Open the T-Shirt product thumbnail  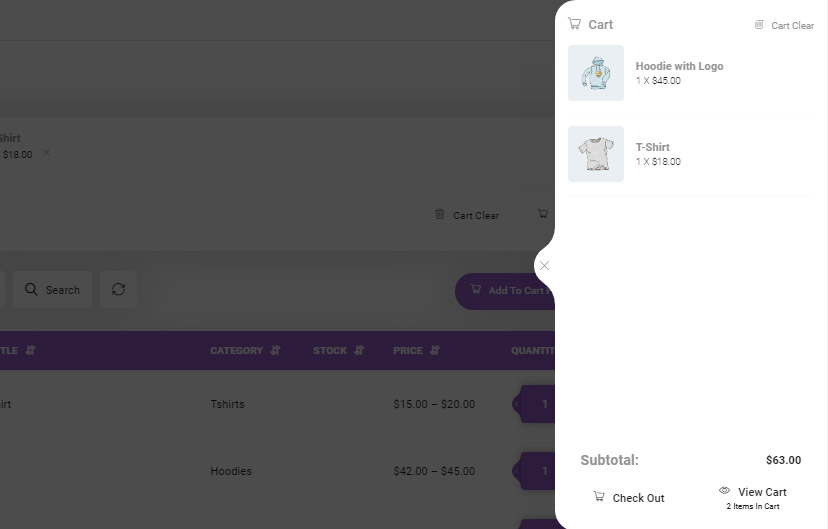[x=596, y=154]
